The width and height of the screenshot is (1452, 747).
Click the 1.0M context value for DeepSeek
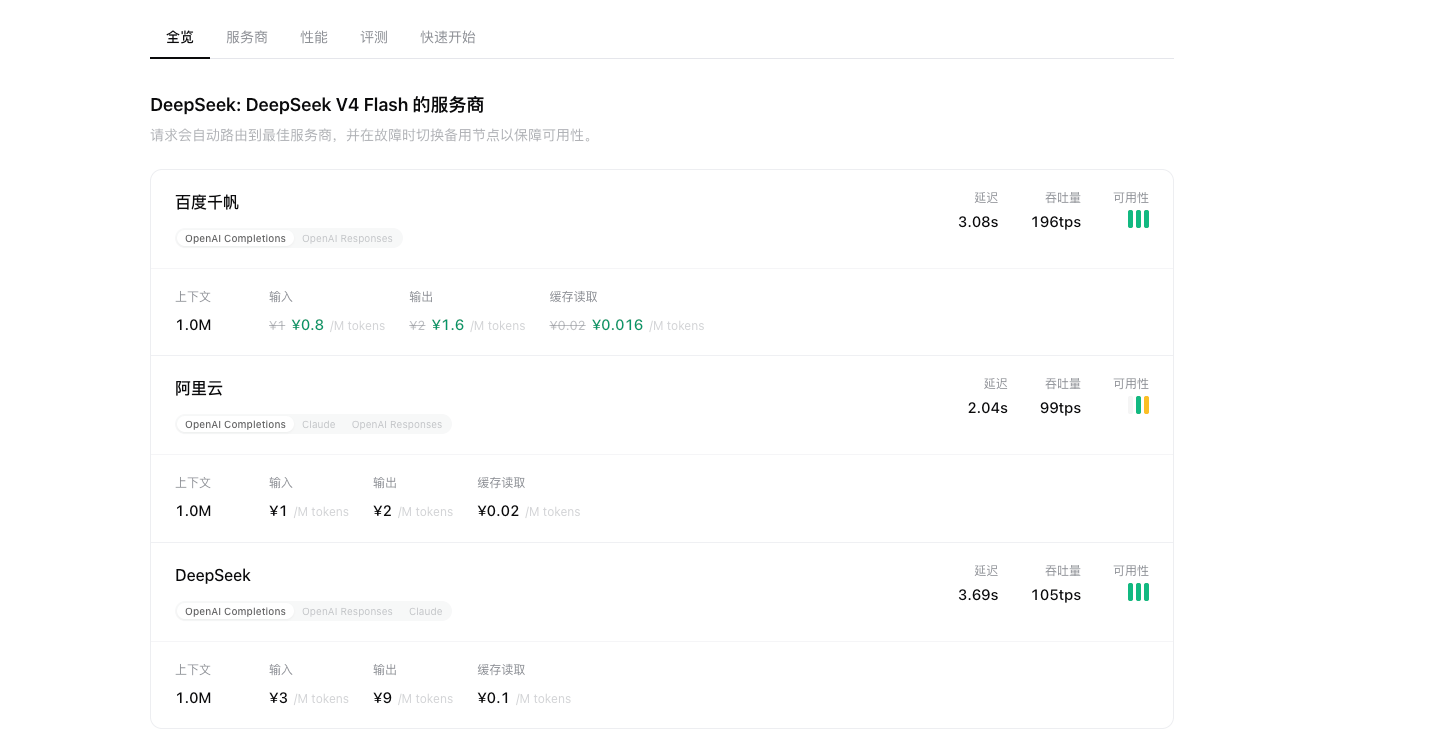(194, 698)
